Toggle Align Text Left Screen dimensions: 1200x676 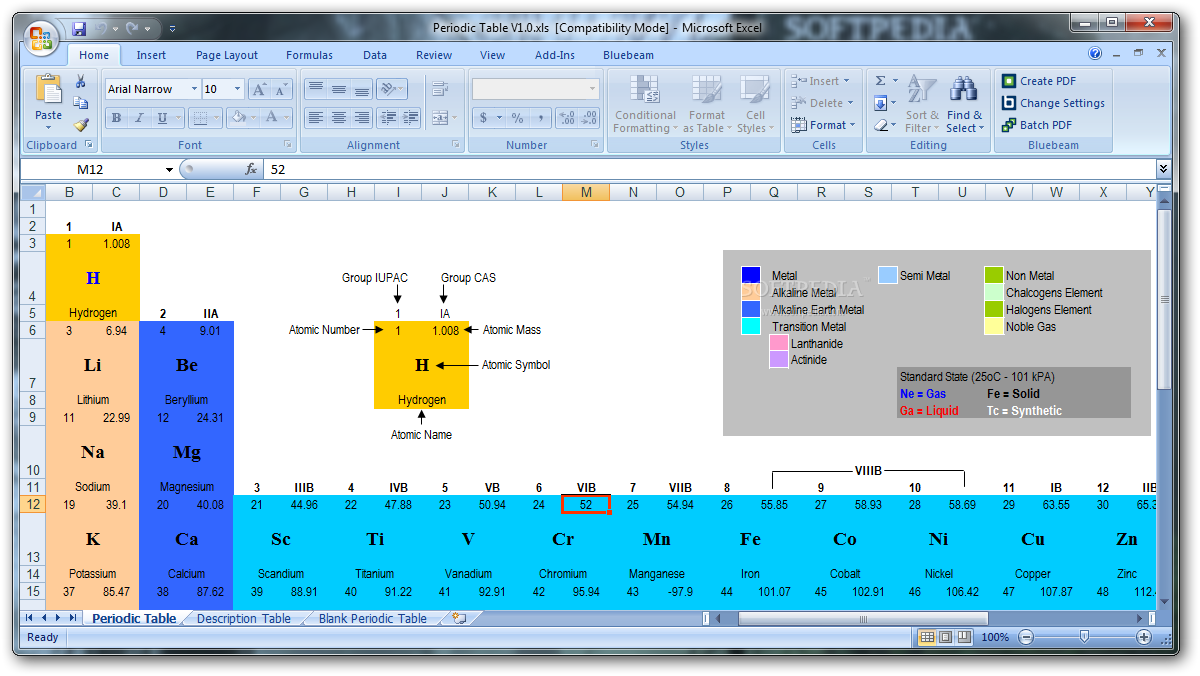tap(315, 118)
